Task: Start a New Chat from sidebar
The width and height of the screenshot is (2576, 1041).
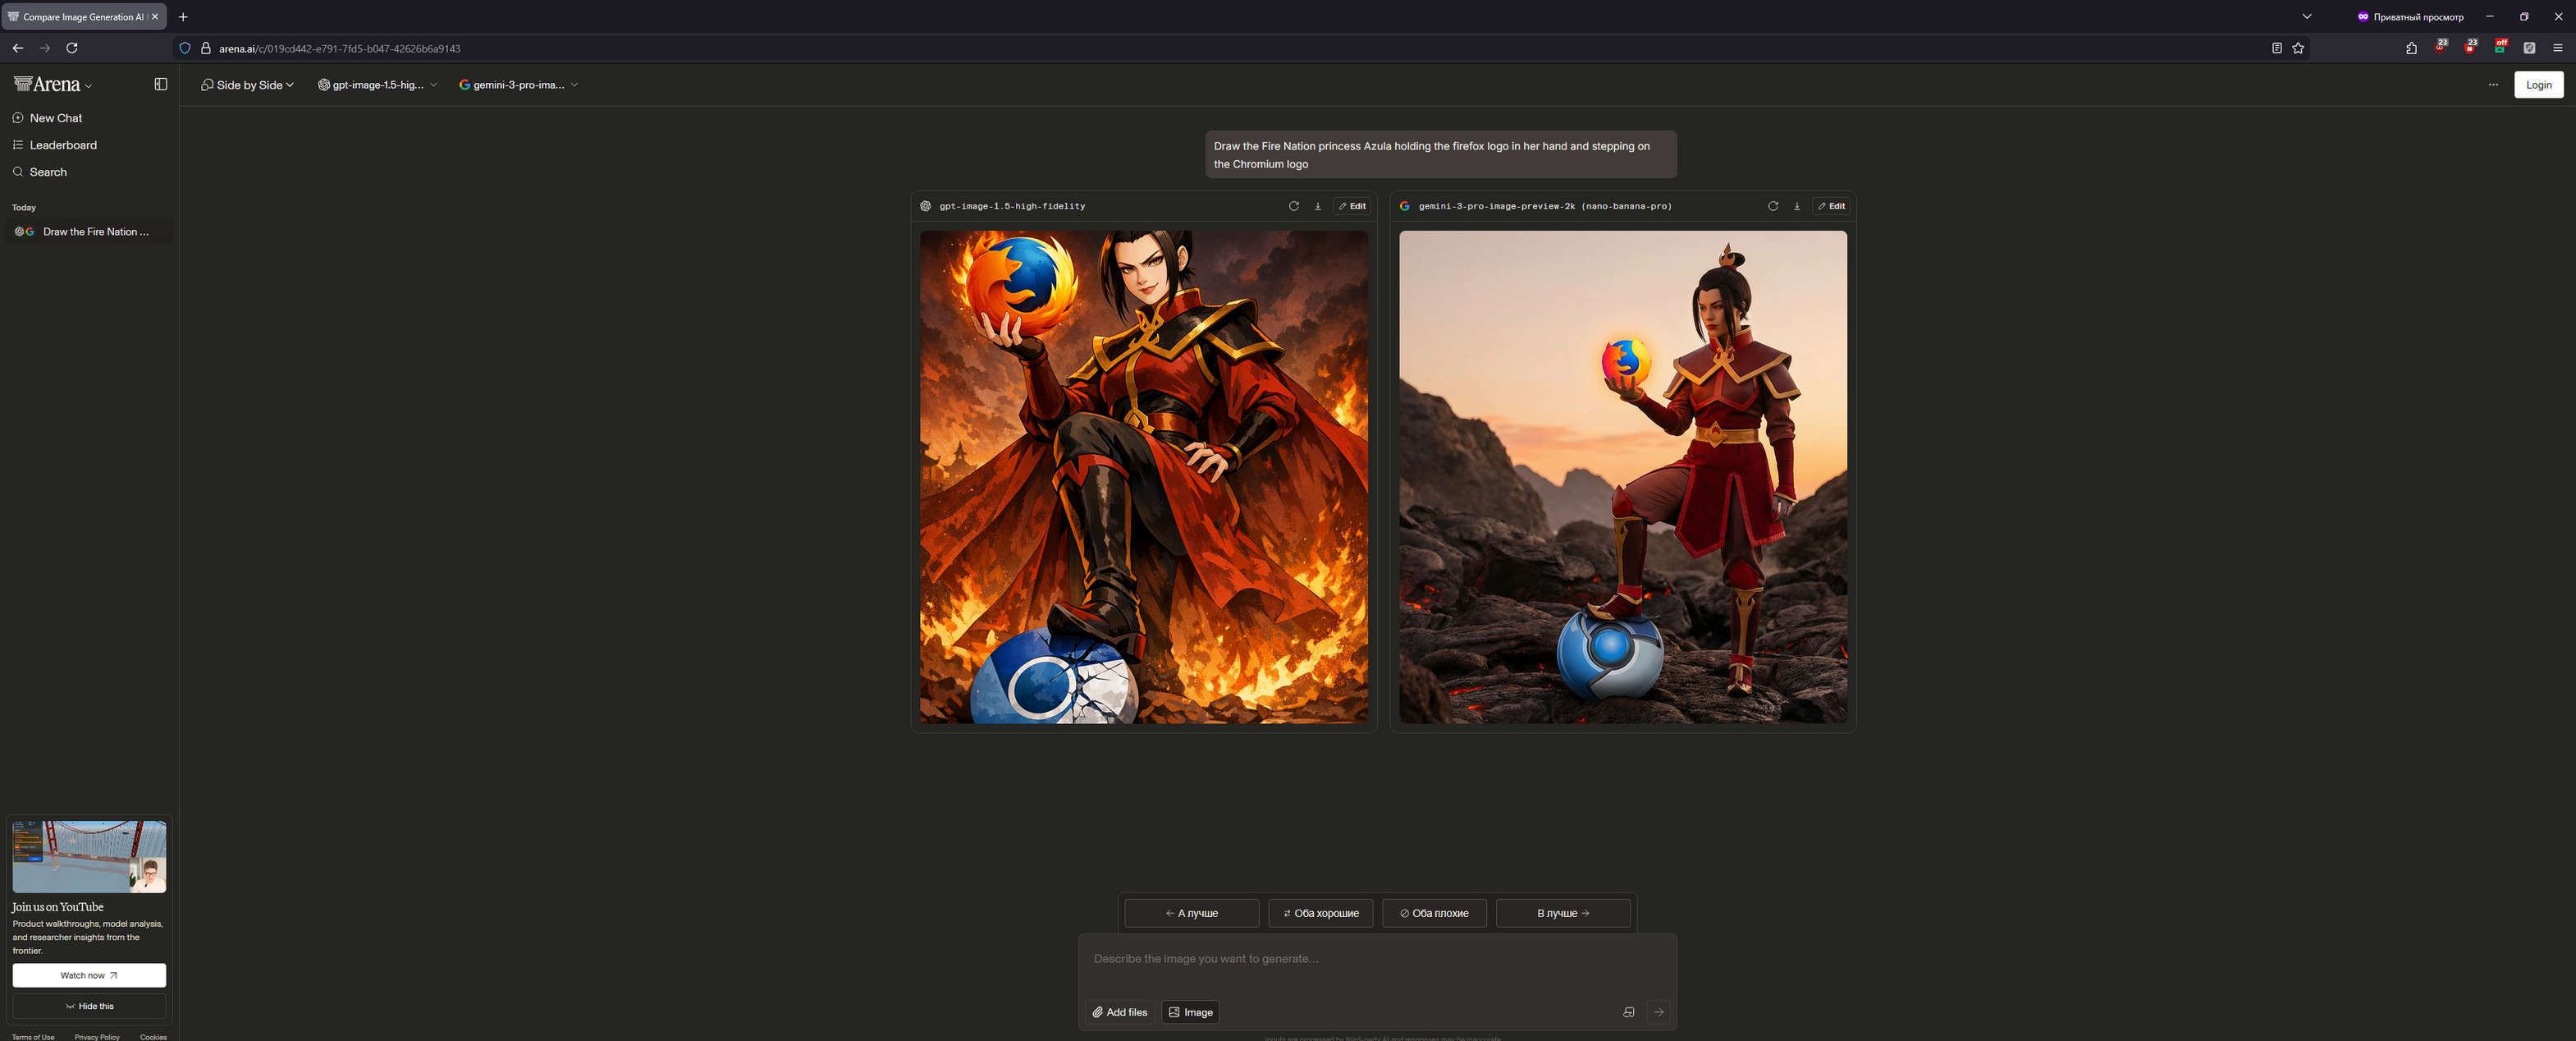Action: (x=55, y=118)
